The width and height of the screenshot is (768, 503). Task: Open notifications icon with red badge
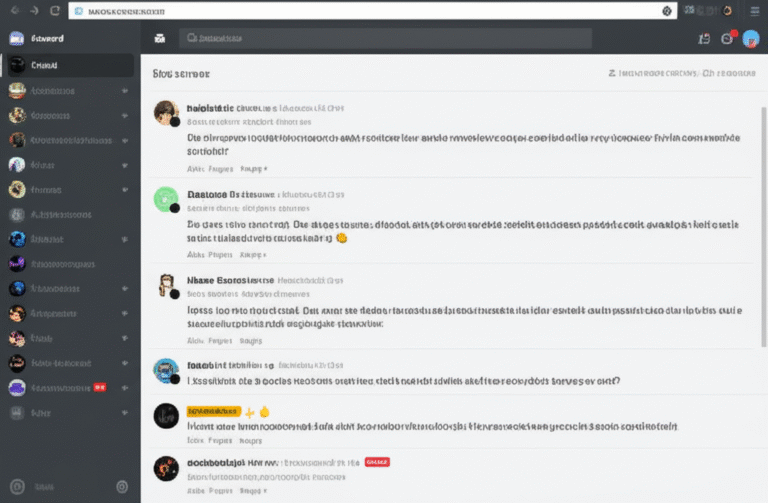pyautogui.click(x=728, y=39)
